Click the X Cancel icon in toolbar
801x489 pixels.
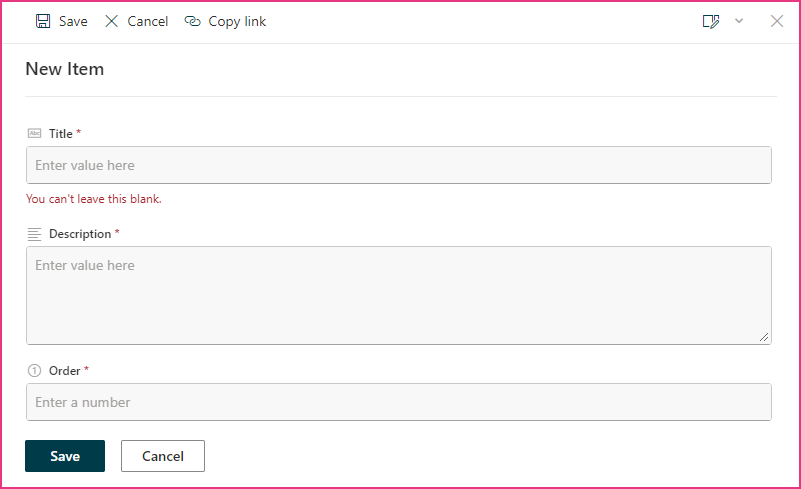click(x=111, y=21)
